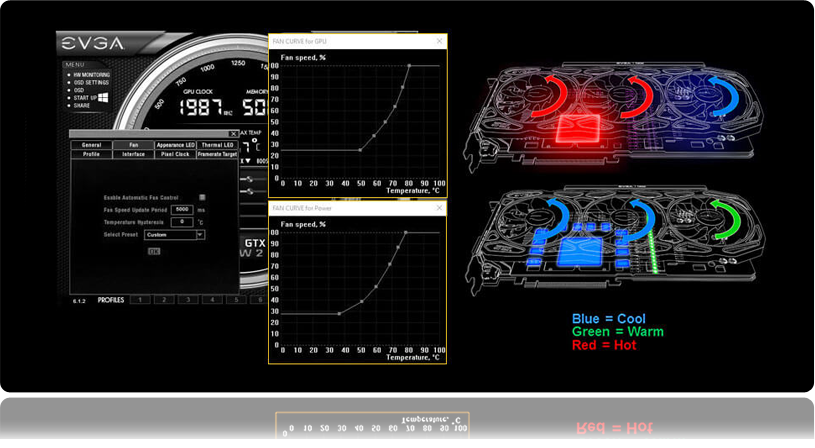Select profile slot 1
Screen dimensions: 815x448
140,300
